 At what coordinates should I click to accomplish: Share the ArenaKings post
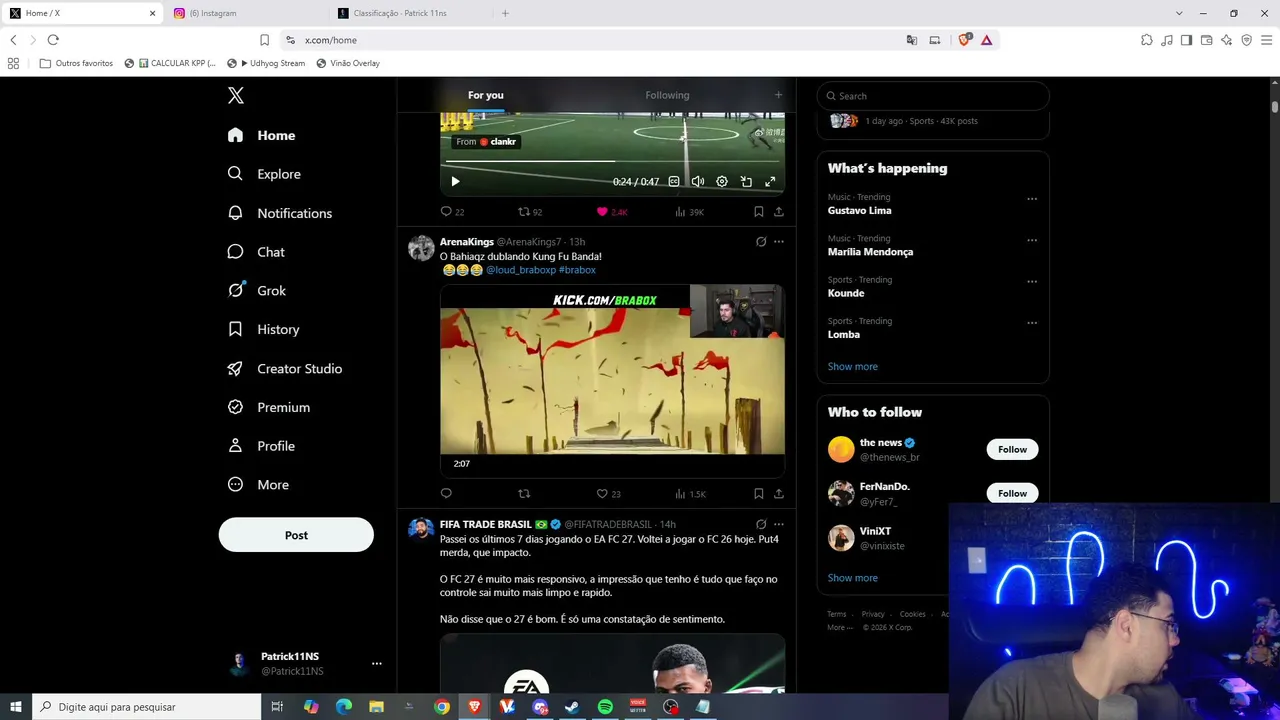pos(779,494)
